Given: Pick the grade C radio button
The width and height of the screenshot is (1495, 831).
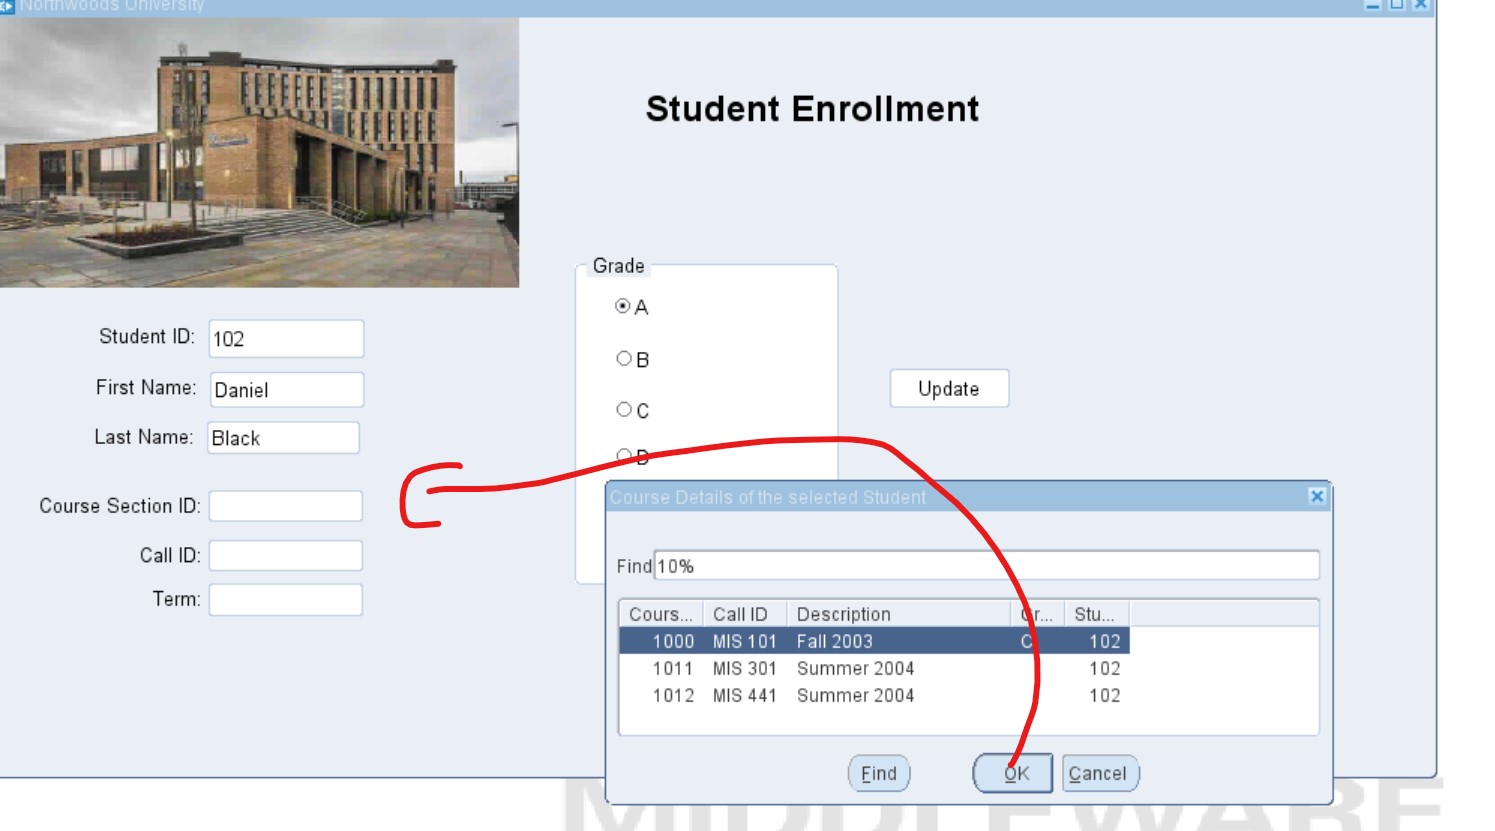Looking at the screenshot, I should (x=624, y=410).
